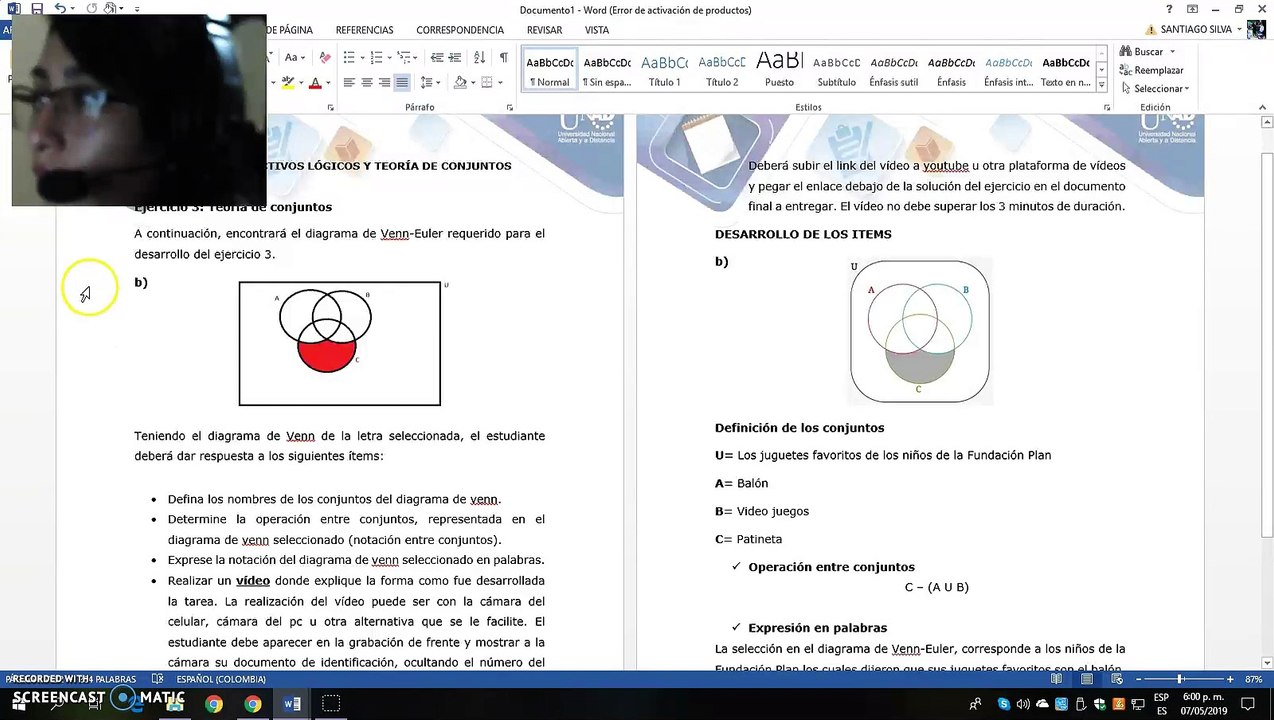This screenshot has width=1274, height=720.
Task: Open the first Chrome taskbar icon
Action: (214, 704)
